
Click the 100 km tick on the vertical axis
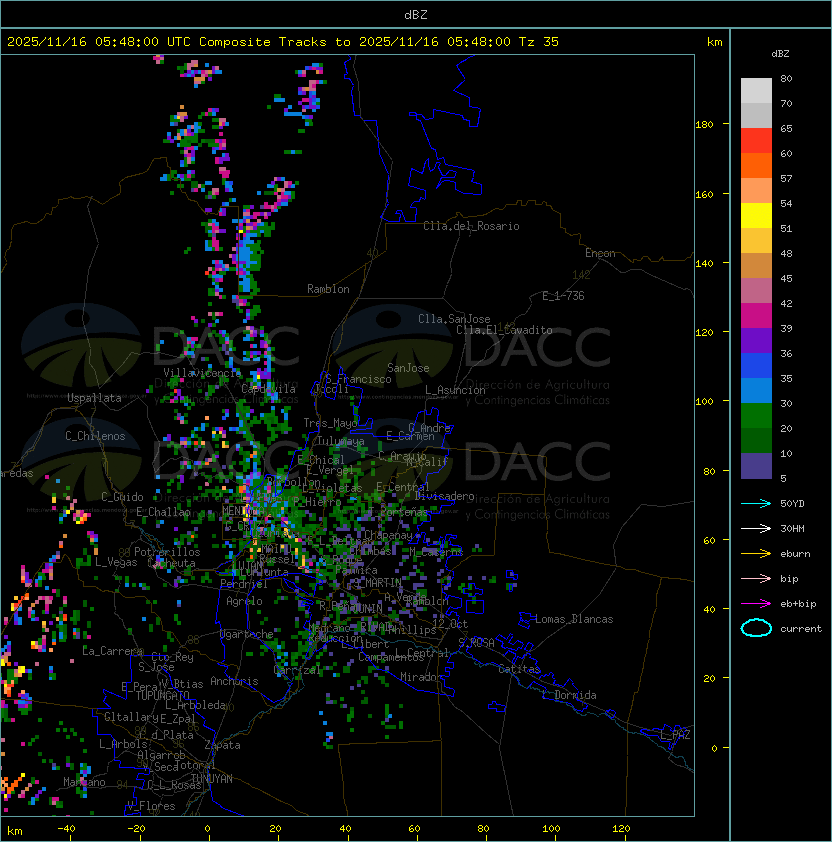[x=704, y=402]
